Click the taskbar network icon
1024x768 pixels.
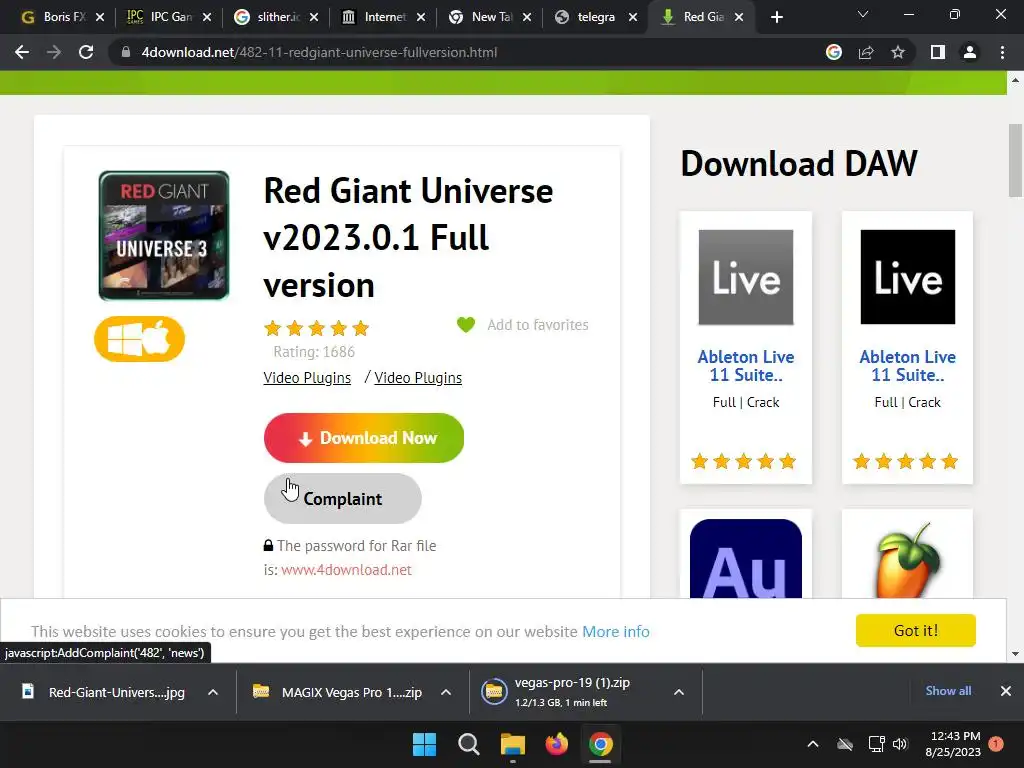[x=876, y=744]
